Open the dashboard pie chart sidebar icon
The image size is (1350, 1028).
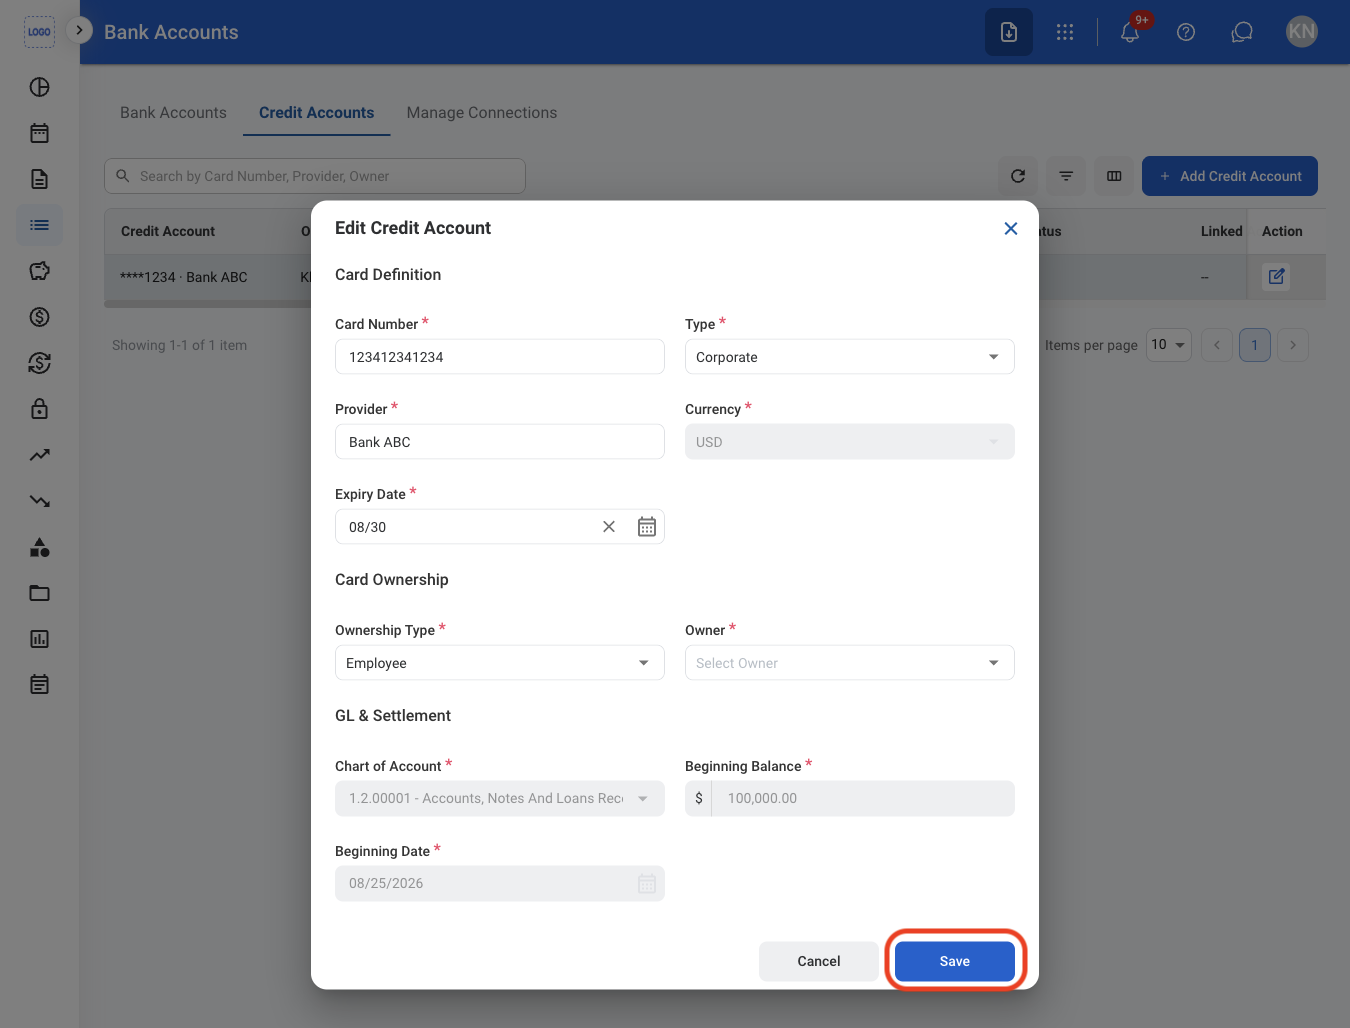point(39,87)
